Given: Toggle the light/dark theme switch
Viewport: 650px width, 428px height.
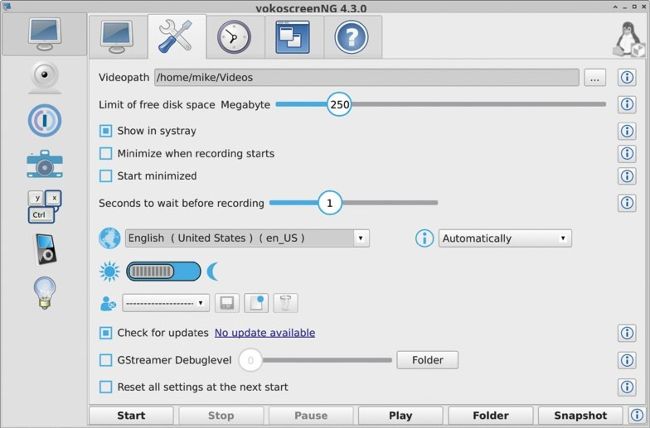Looking at the screenshot, I should (x=163, y=272).
